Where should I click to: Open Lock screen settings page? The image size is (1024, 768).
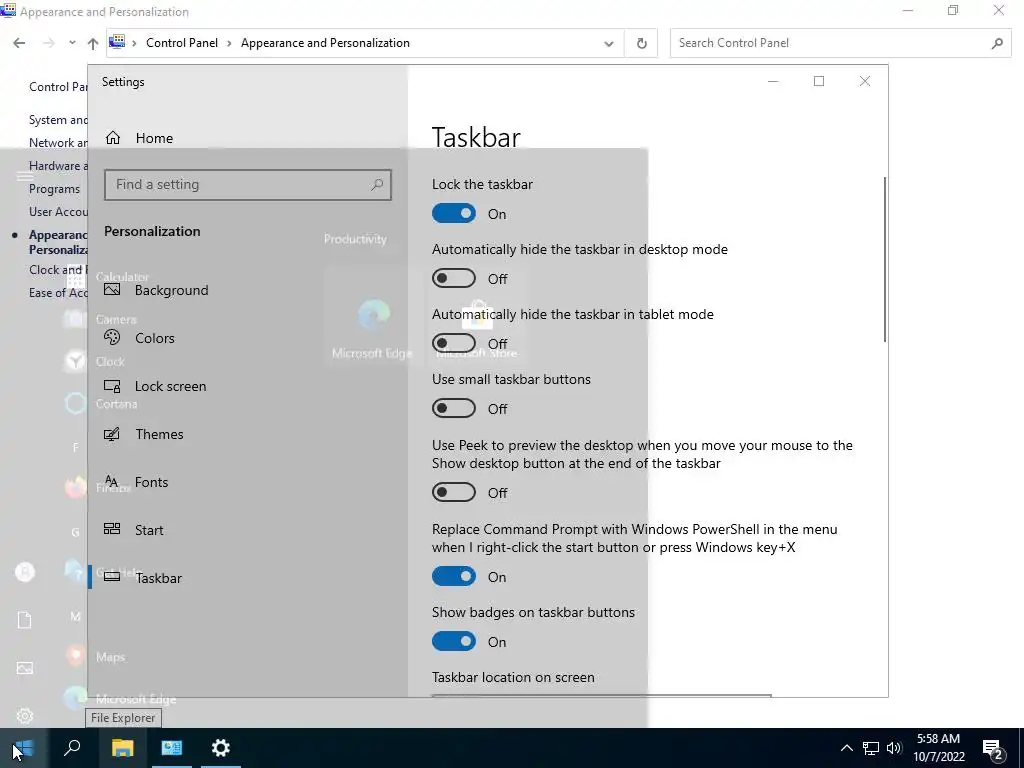pos(248,386)
